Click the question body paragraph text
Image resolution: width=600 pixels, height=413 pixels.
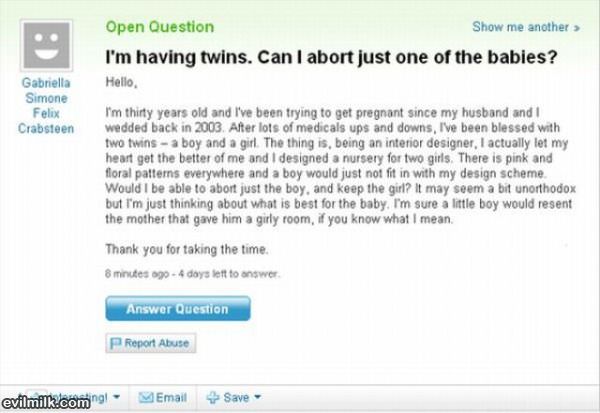point(341,166)
